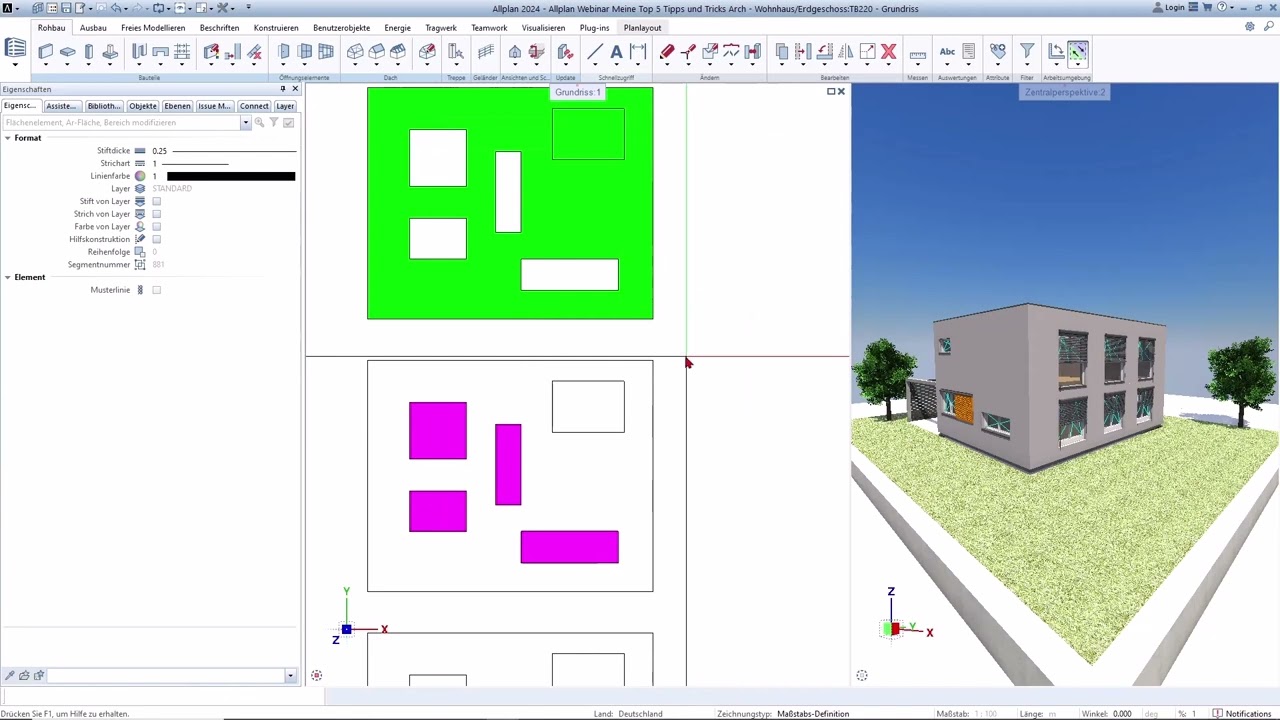This screenshot has height=720, width=1280.
Task: Switch to the Planlayout ribbon tab
Action: coord(642,28)
